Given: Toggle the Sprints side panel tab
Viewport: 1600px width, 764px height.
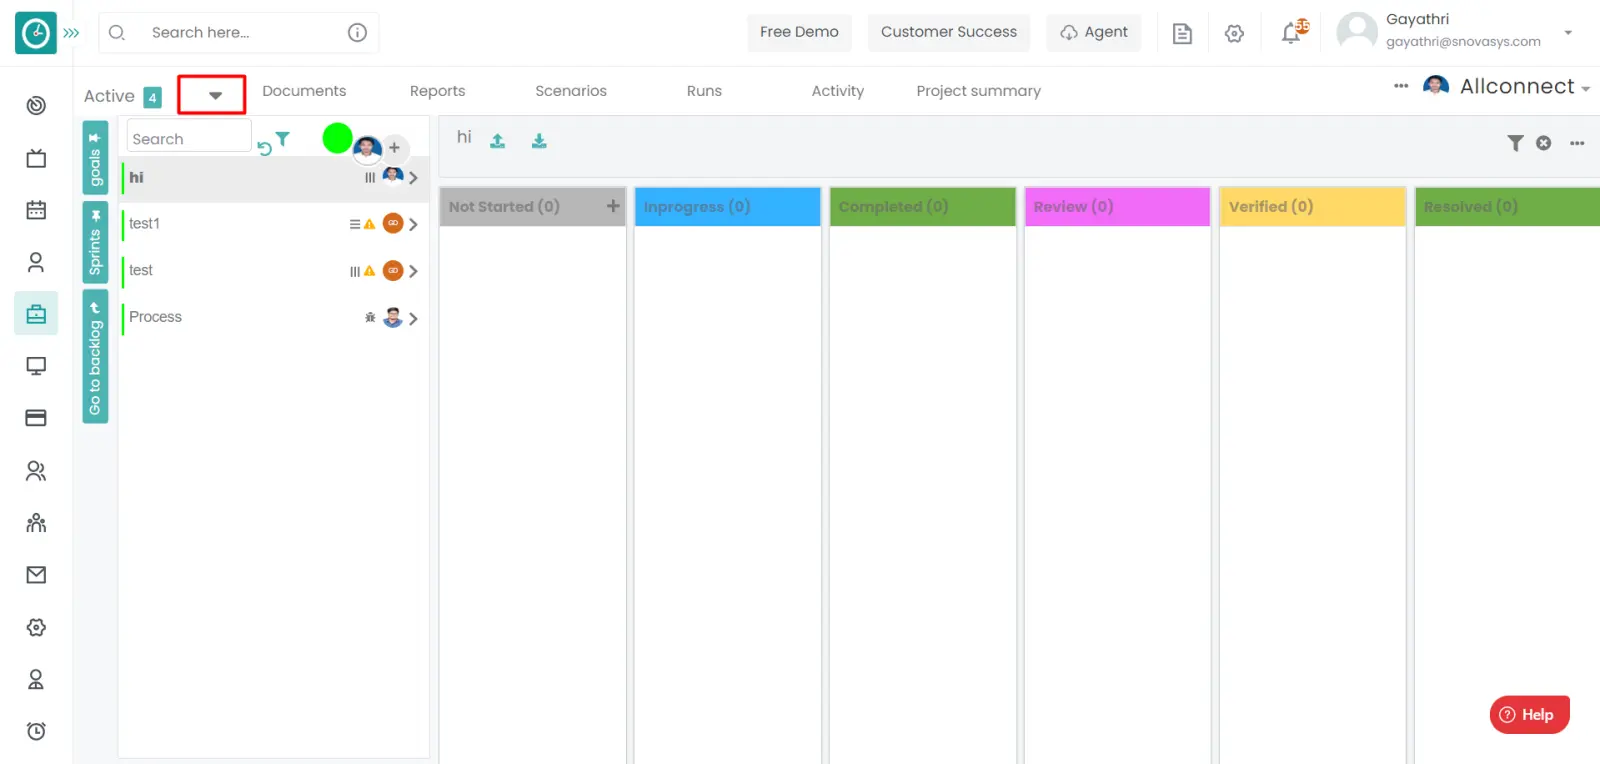Looking at the screenshot, I should coord(95,242).
